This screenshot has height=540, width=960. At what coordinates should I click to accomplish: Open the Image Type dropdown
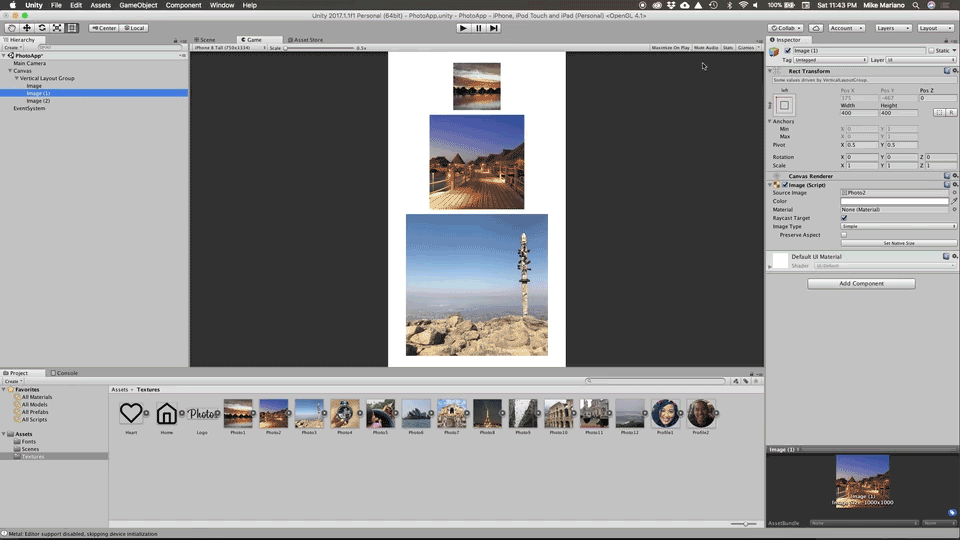click(x=898, y=227)
